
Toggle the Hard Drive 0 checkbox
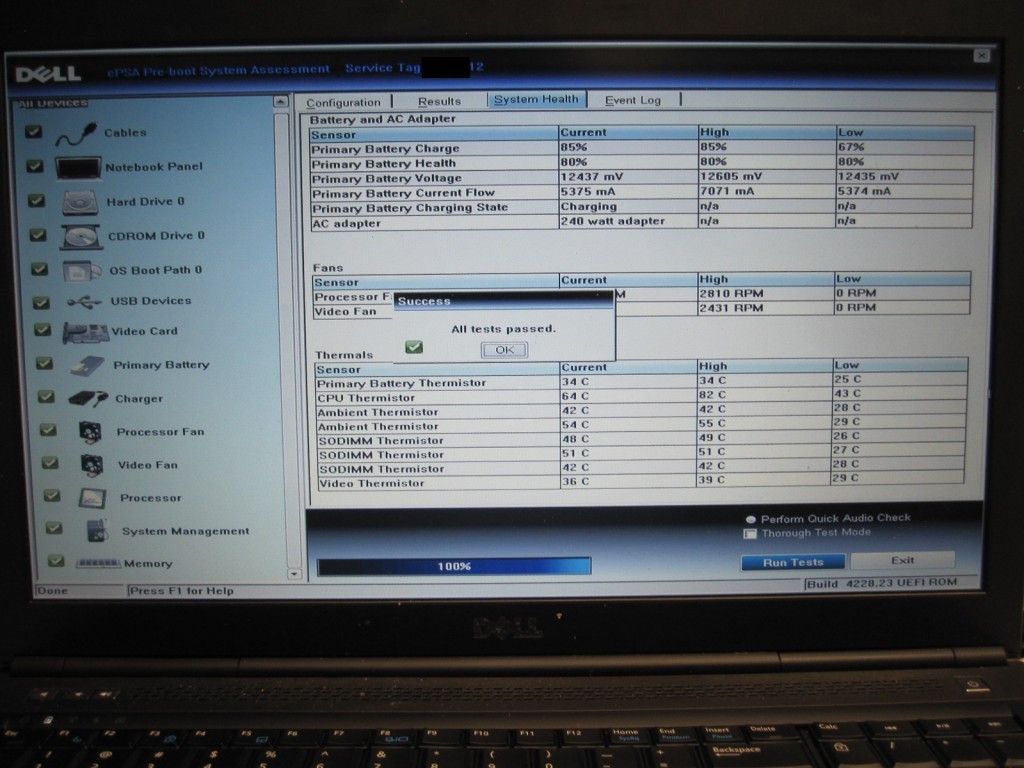[x=37, y=200]
